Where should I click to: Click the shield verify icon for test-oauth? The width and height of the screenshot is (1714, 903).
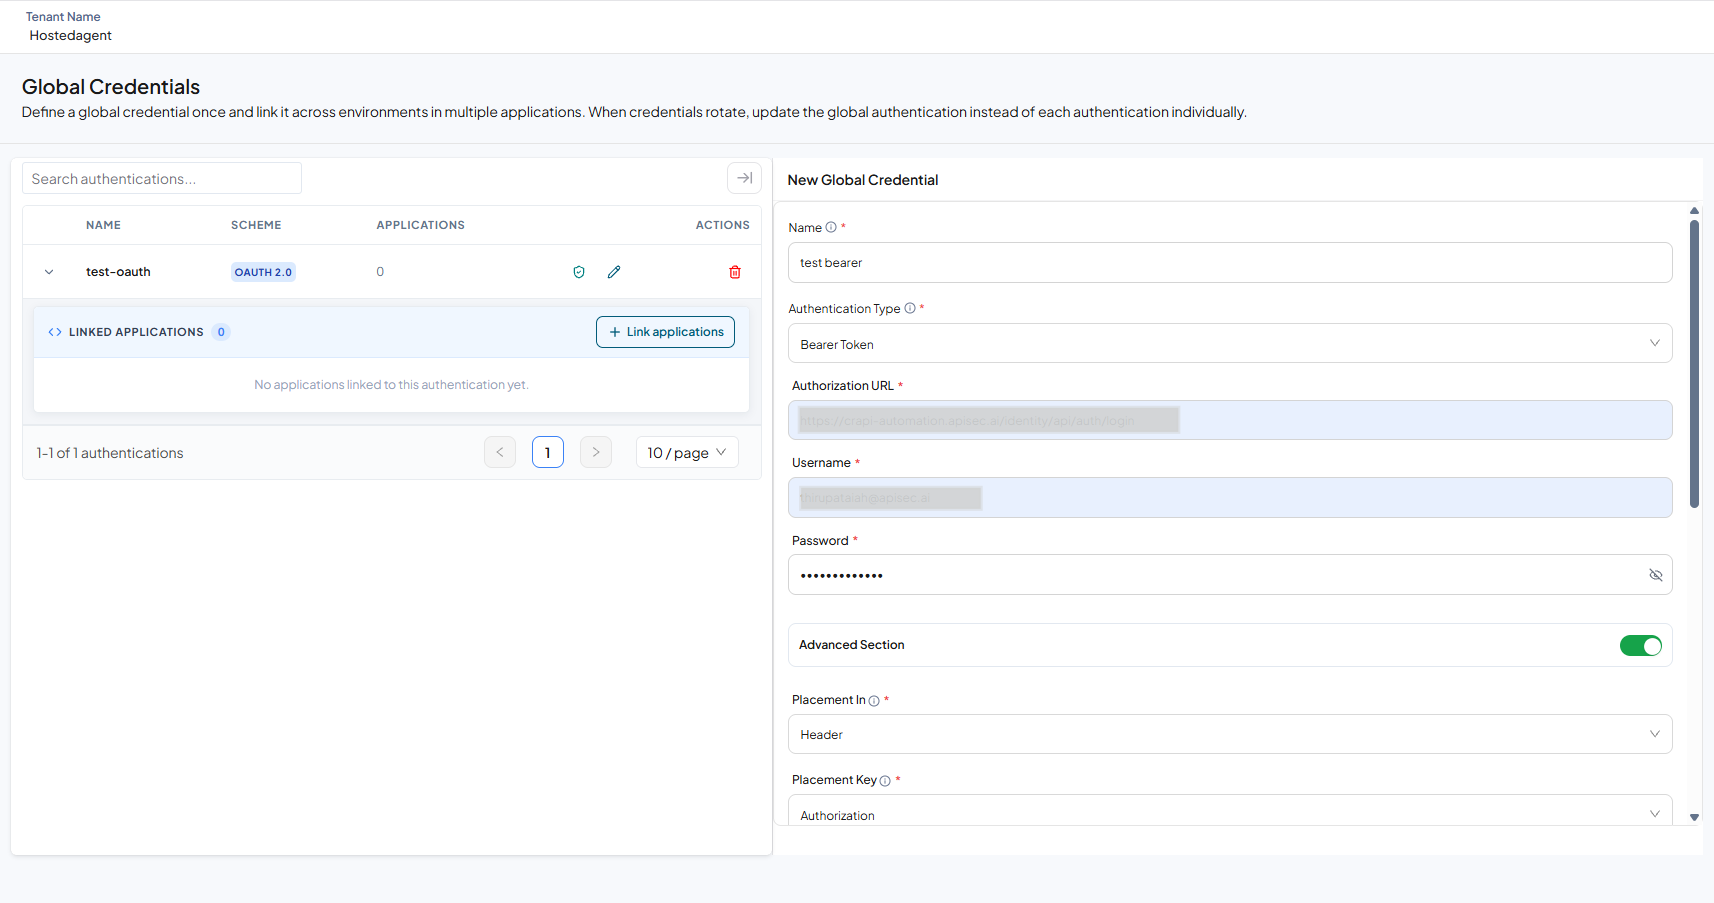(x=579, y=272)
